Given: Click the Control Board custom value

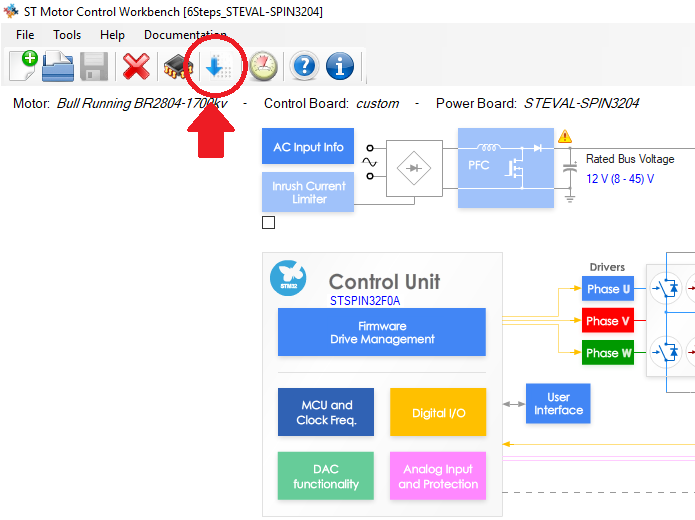Looking at the screenshot, I should (377, 103).
